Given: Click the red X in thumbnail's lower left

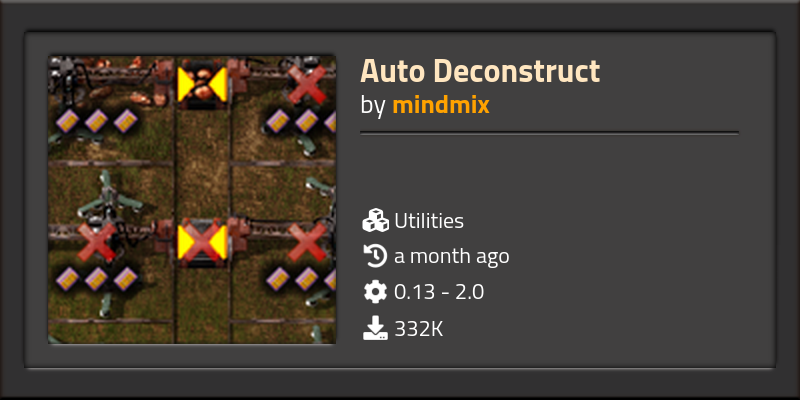Looking at the screenshot, I should click(x=97, y=241).
